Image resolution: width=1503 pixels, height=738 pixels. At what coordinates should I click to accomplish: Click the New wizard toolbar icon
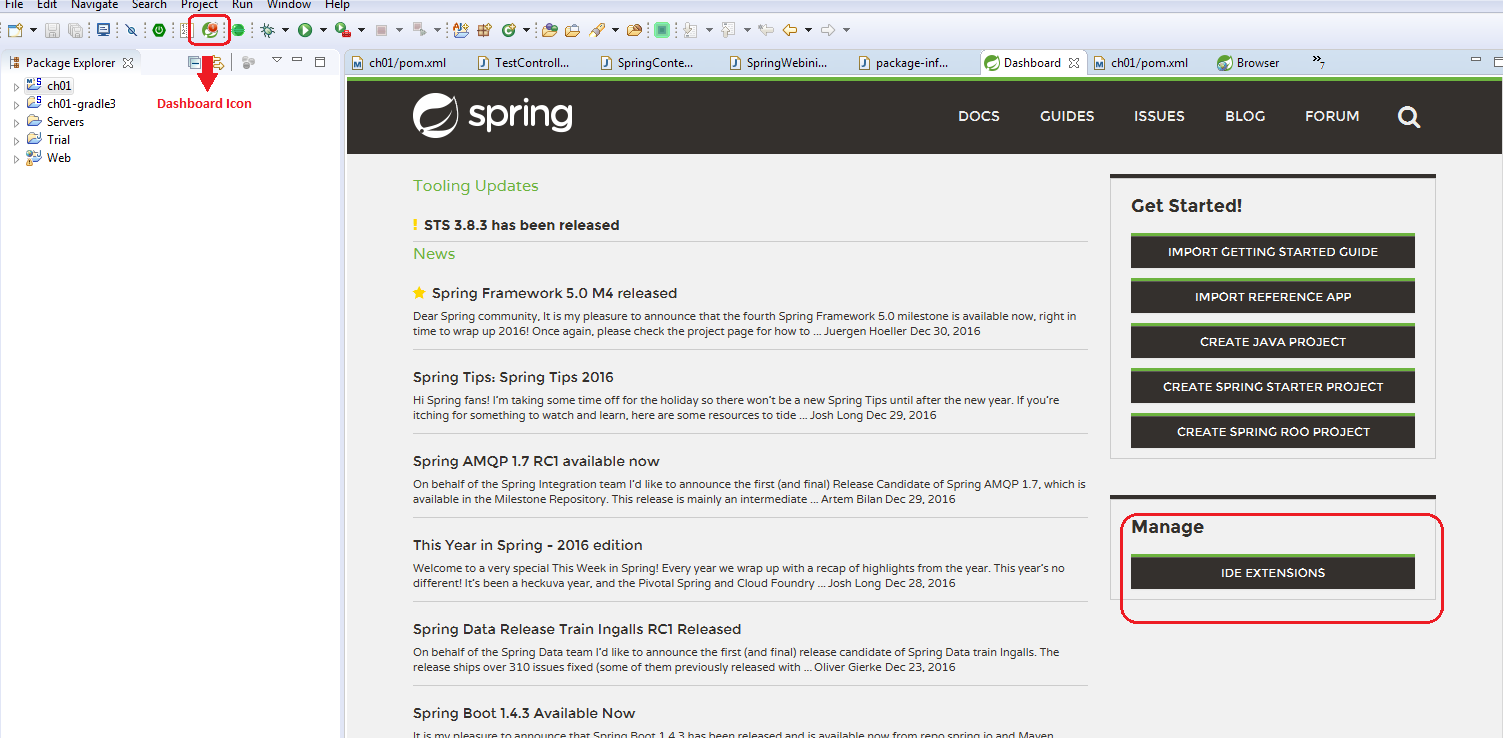point(15,30)
